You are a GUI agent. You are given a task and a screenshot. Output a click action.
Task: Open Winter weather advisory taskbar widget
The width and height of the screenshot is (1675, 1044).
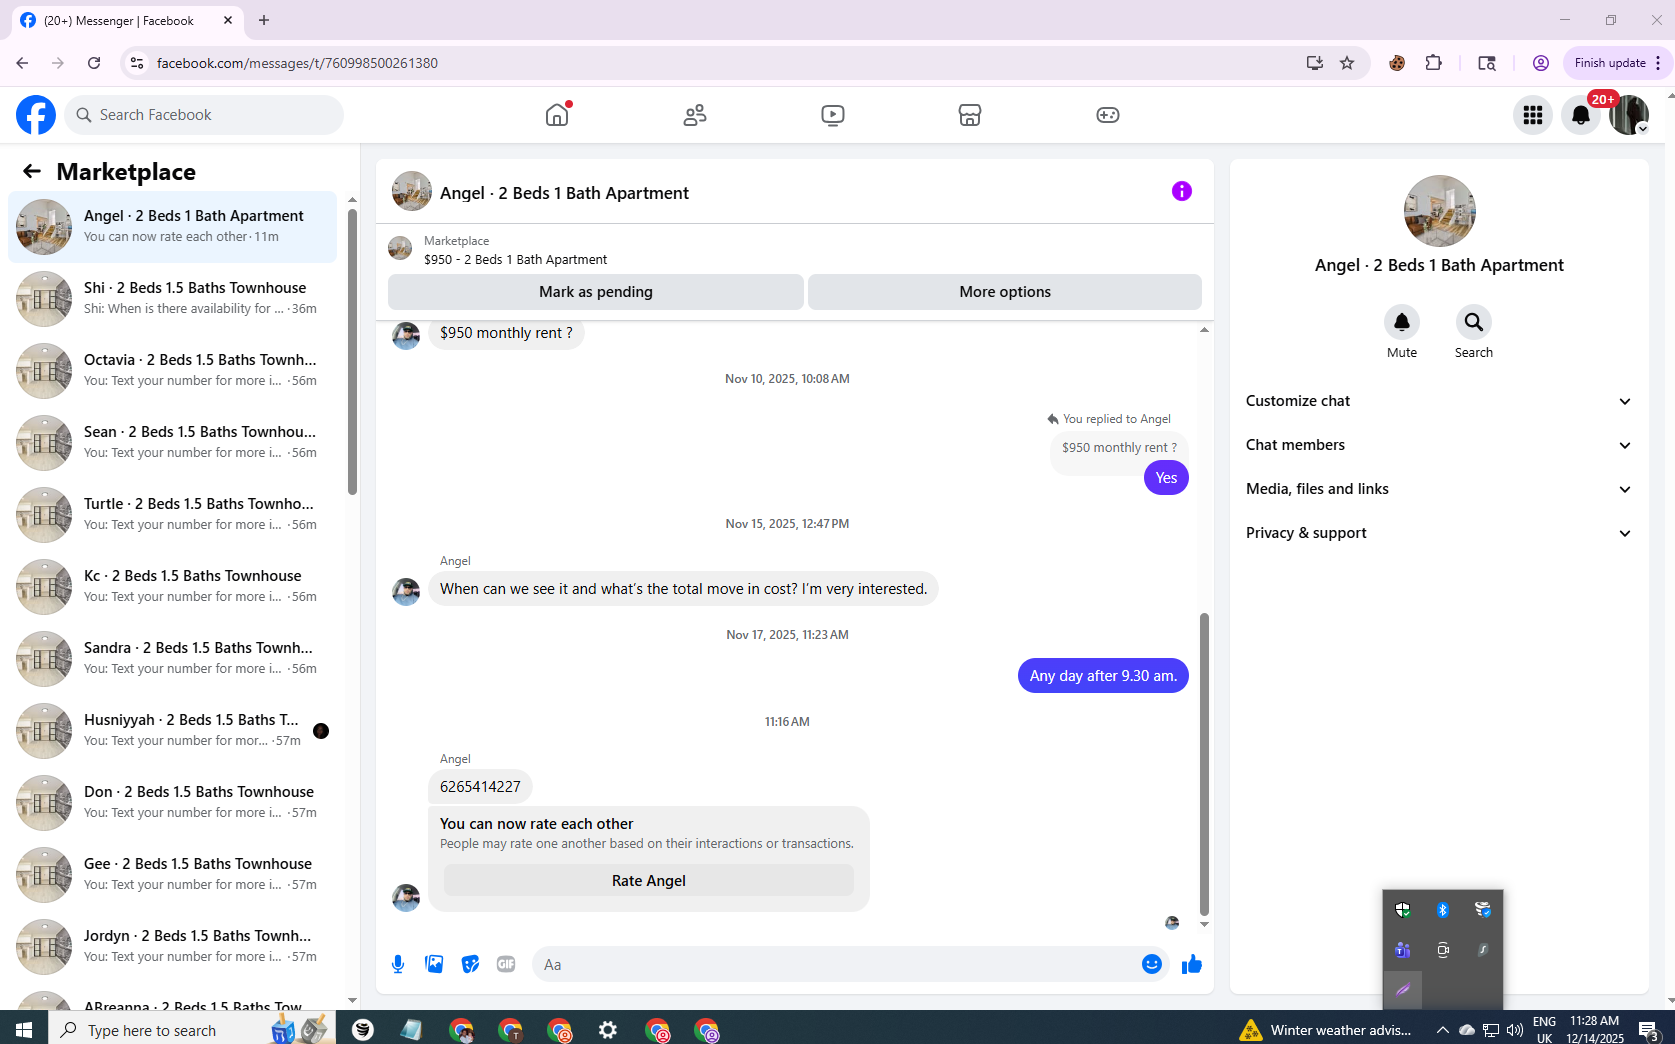point(1326,1030)
